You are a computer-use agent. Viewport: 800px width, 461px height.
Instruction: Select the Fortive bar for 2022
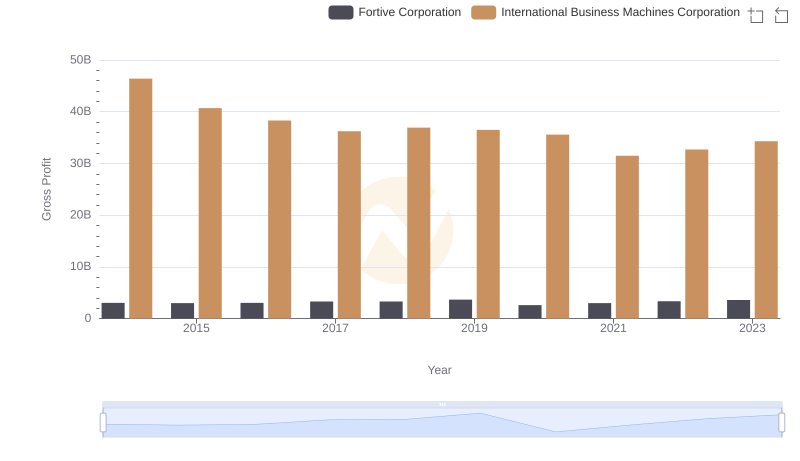coord(669,310)
